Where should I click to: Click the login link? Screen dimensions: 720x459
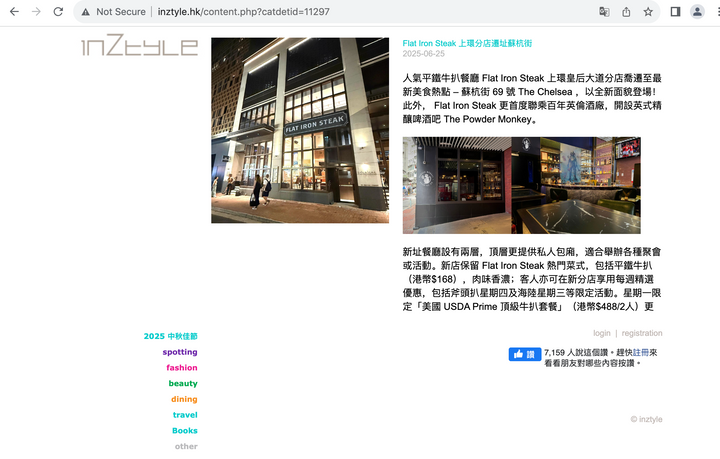pos(602,333)
